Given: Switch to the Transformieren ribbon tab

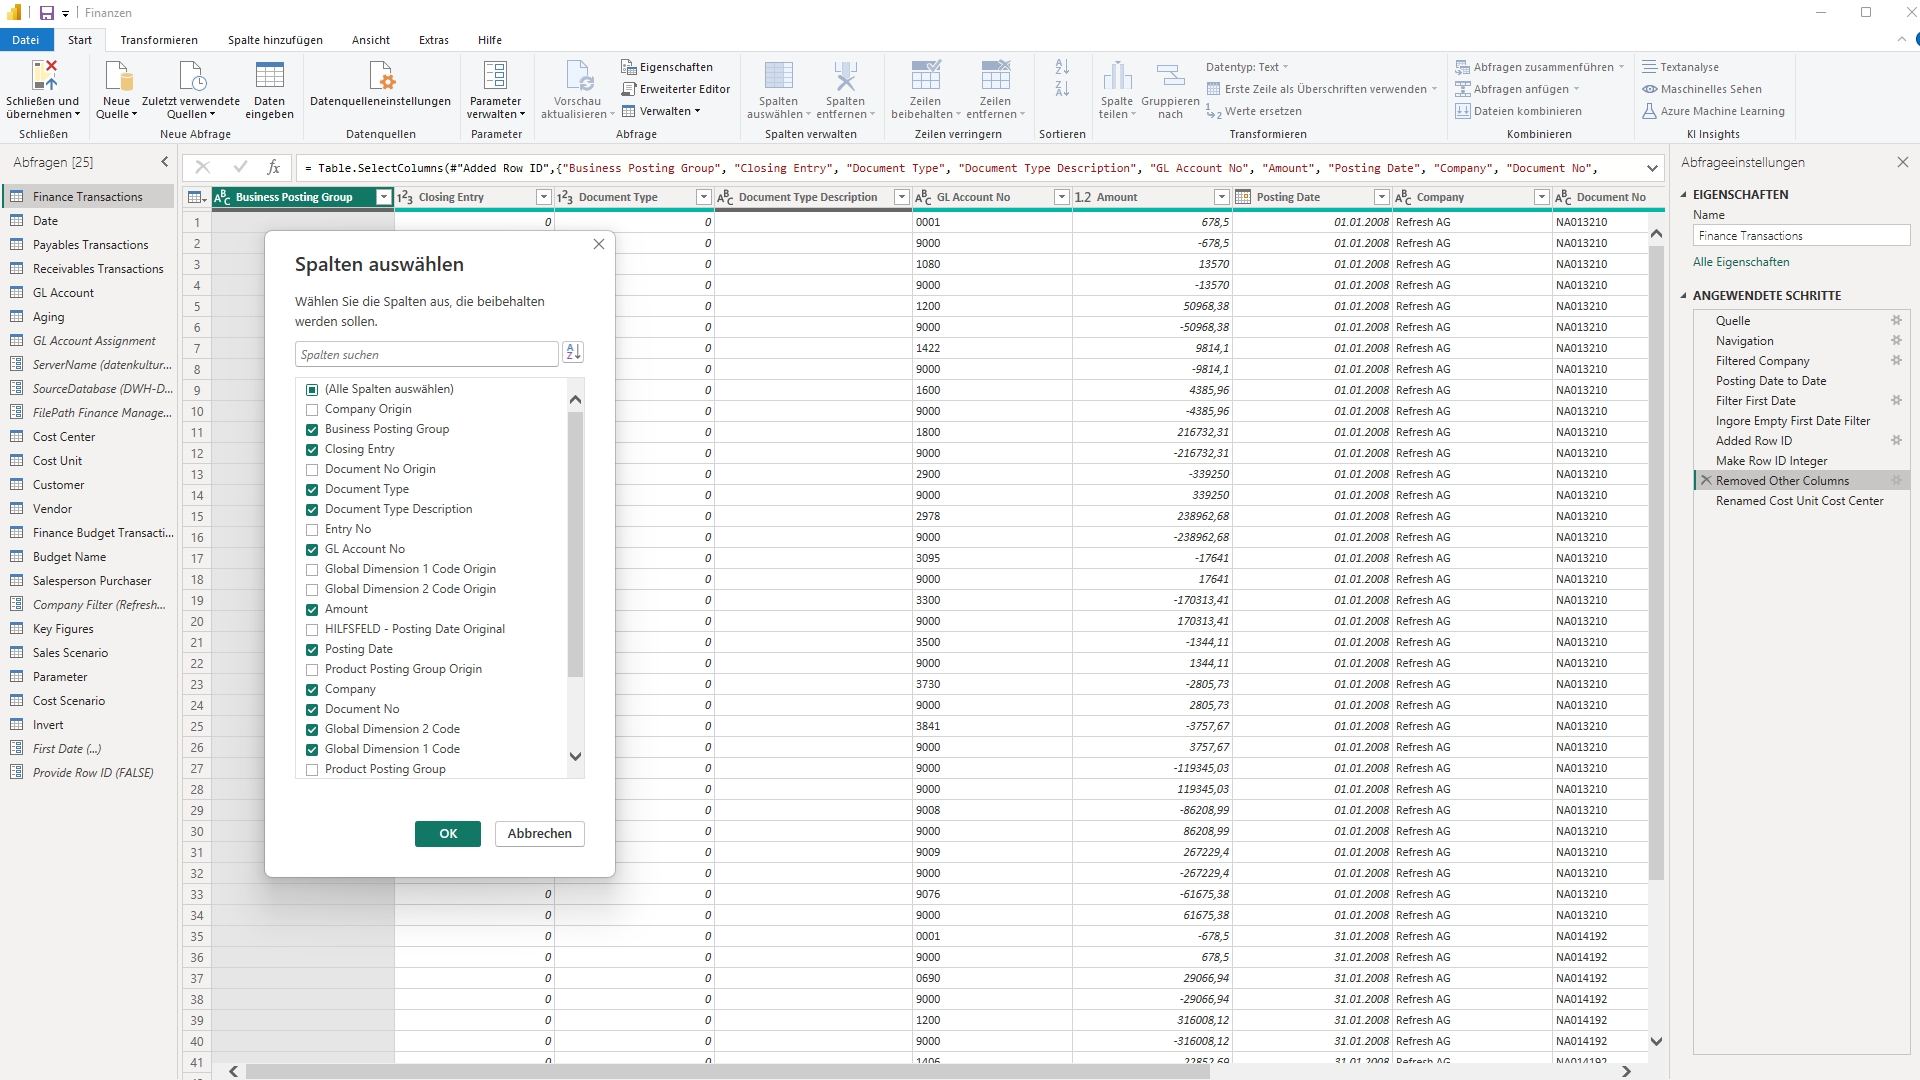Looking at the screenshot, I should (159, 40).
